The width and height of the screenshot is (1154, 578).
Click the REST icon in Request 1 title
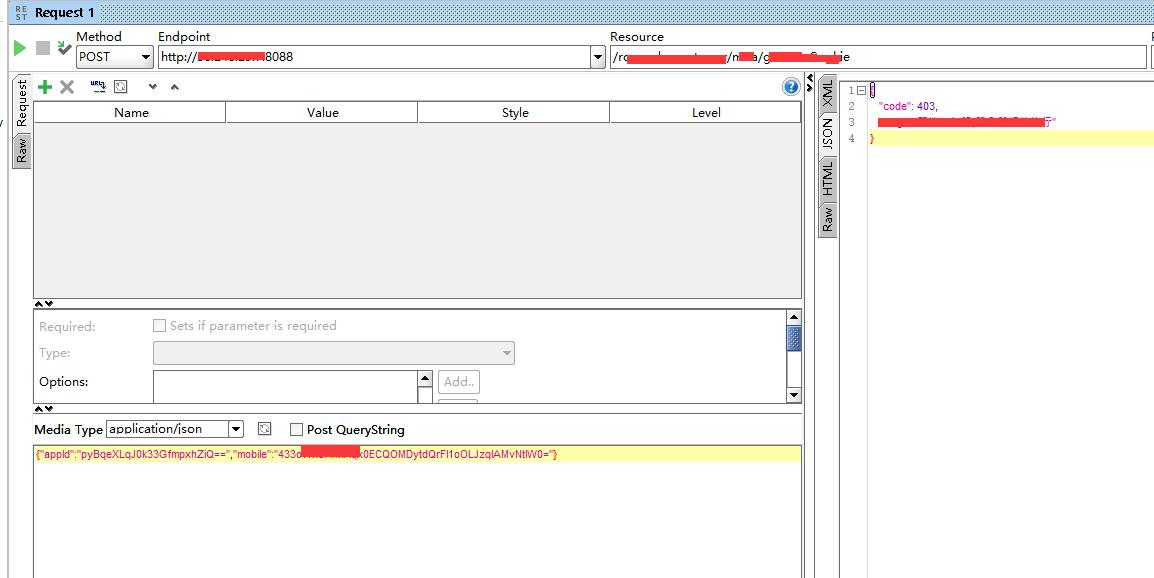click(21, 13)
